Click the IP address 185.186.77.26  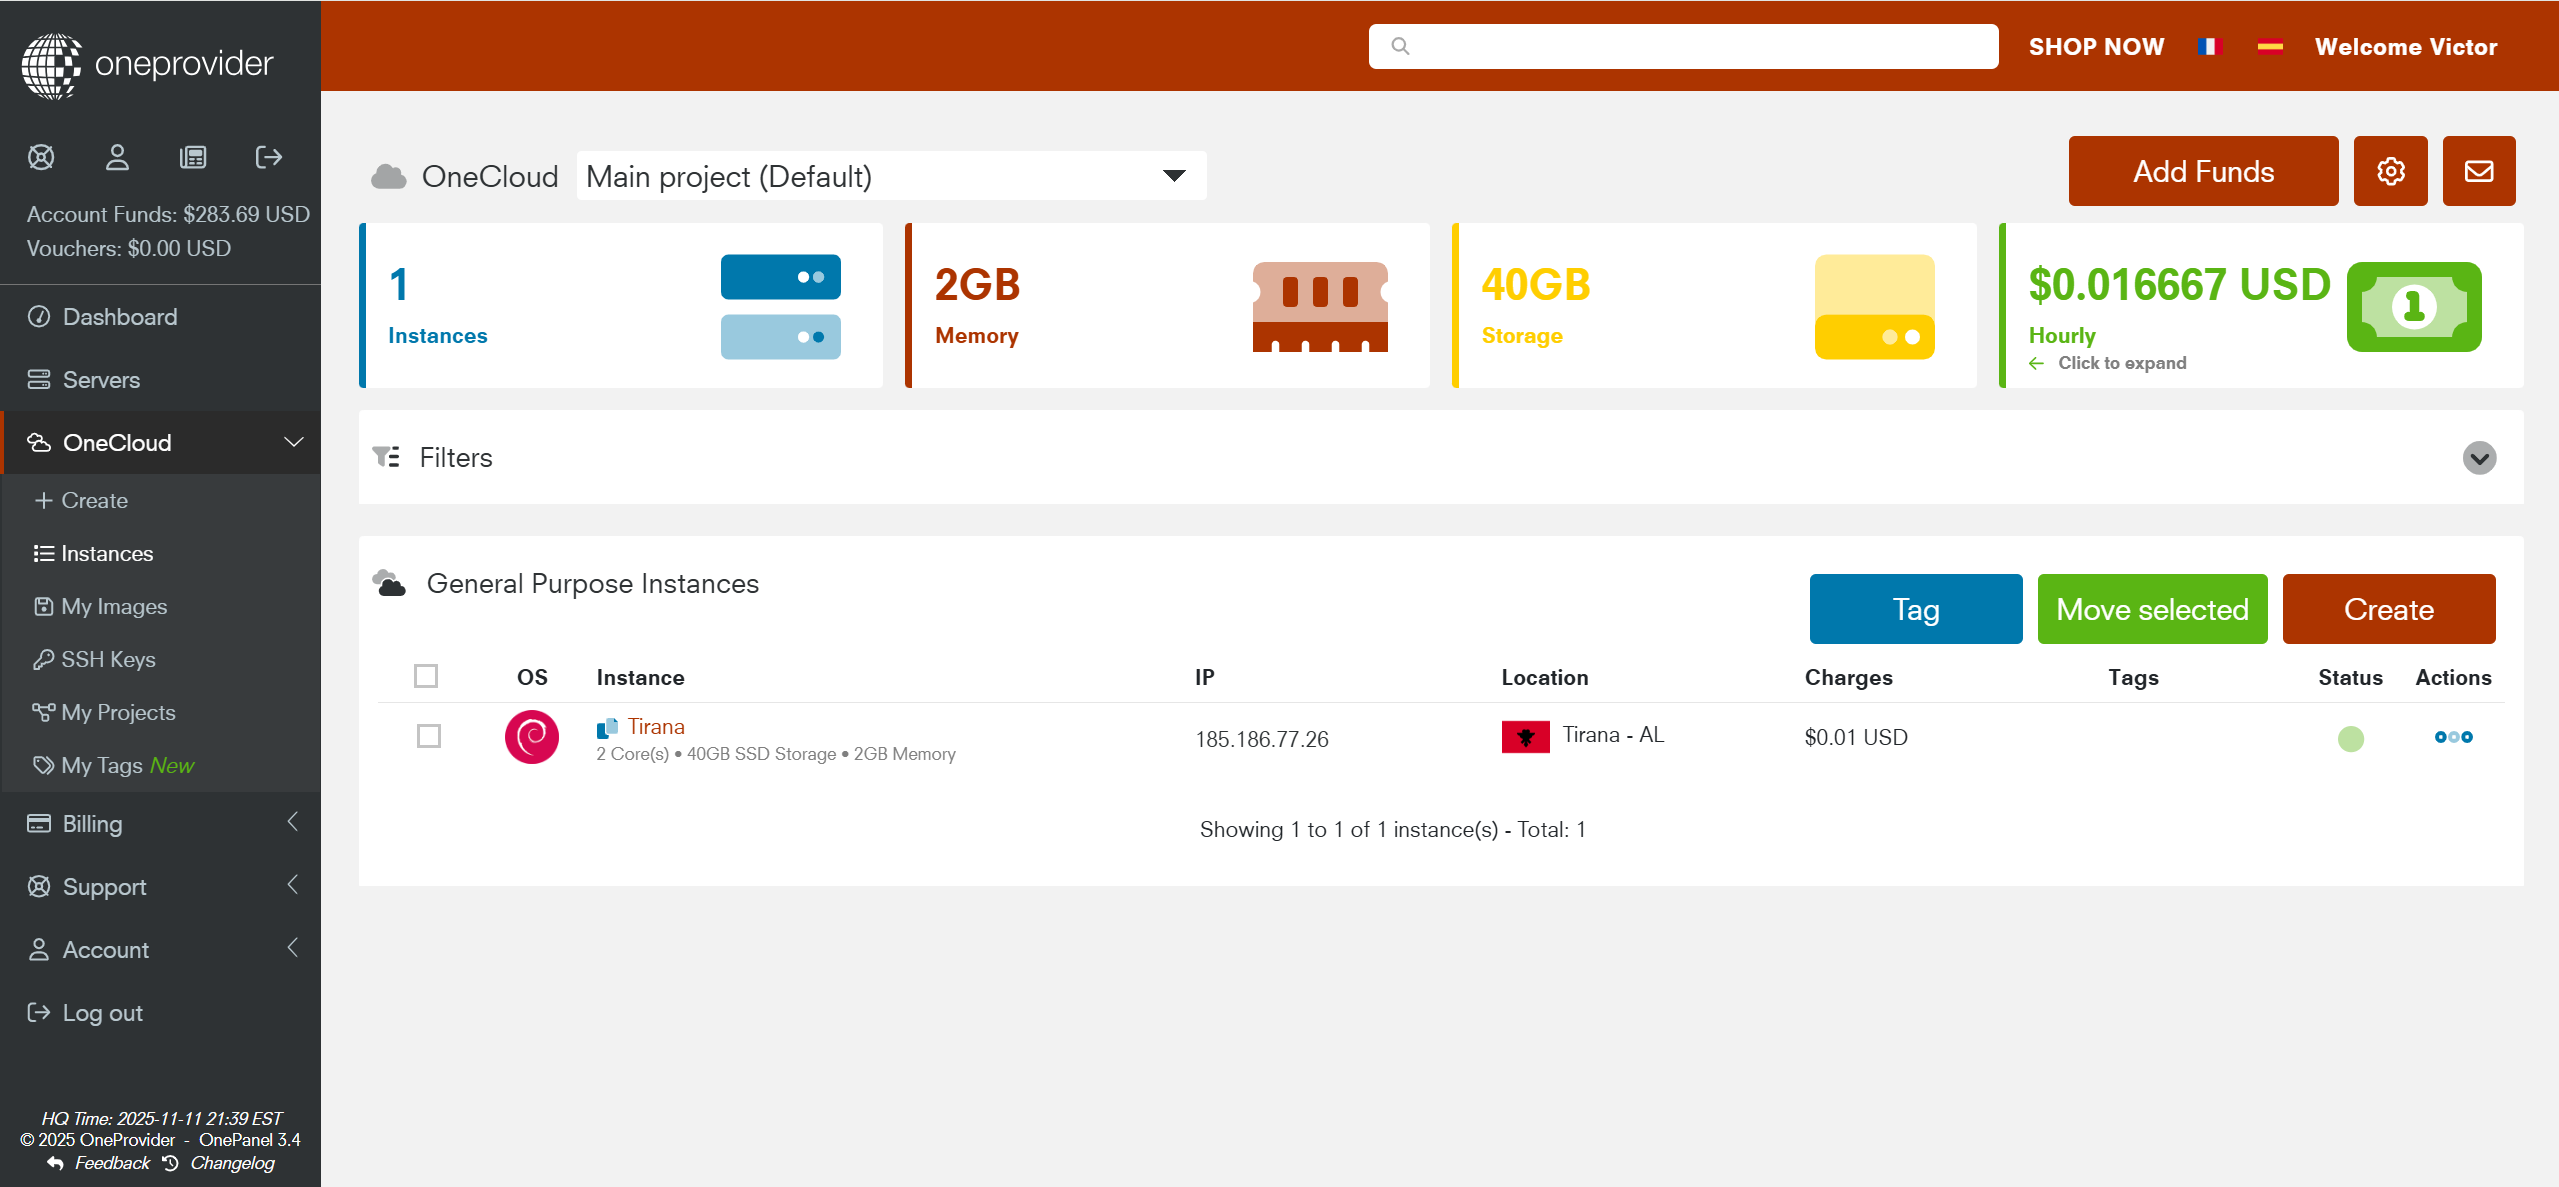[x=1262, y=739]
